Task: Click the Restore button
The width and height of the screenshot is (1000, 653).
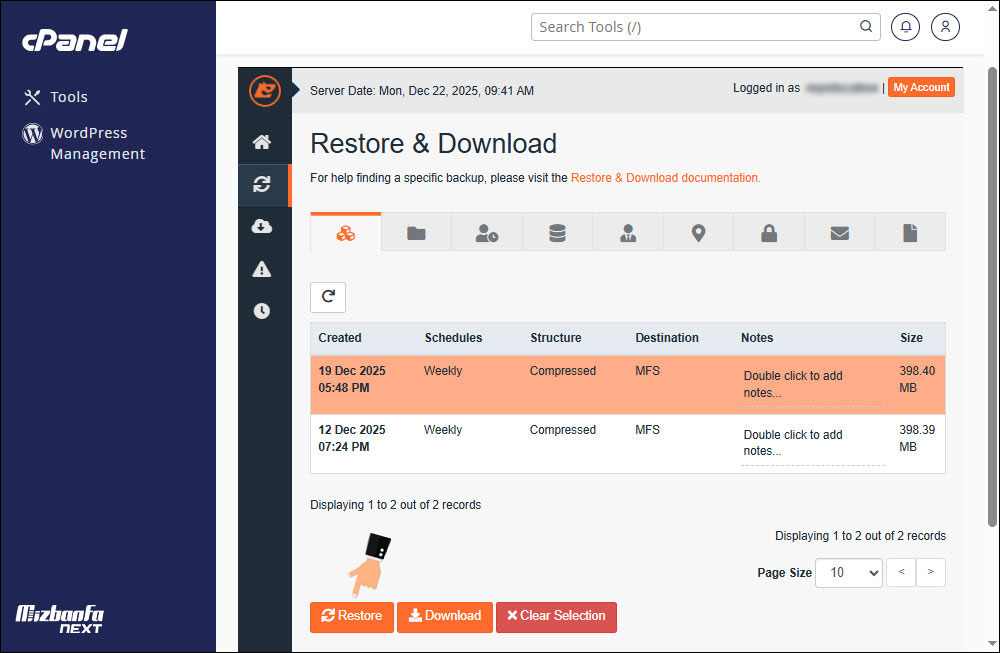Action: tap(351, 617)
